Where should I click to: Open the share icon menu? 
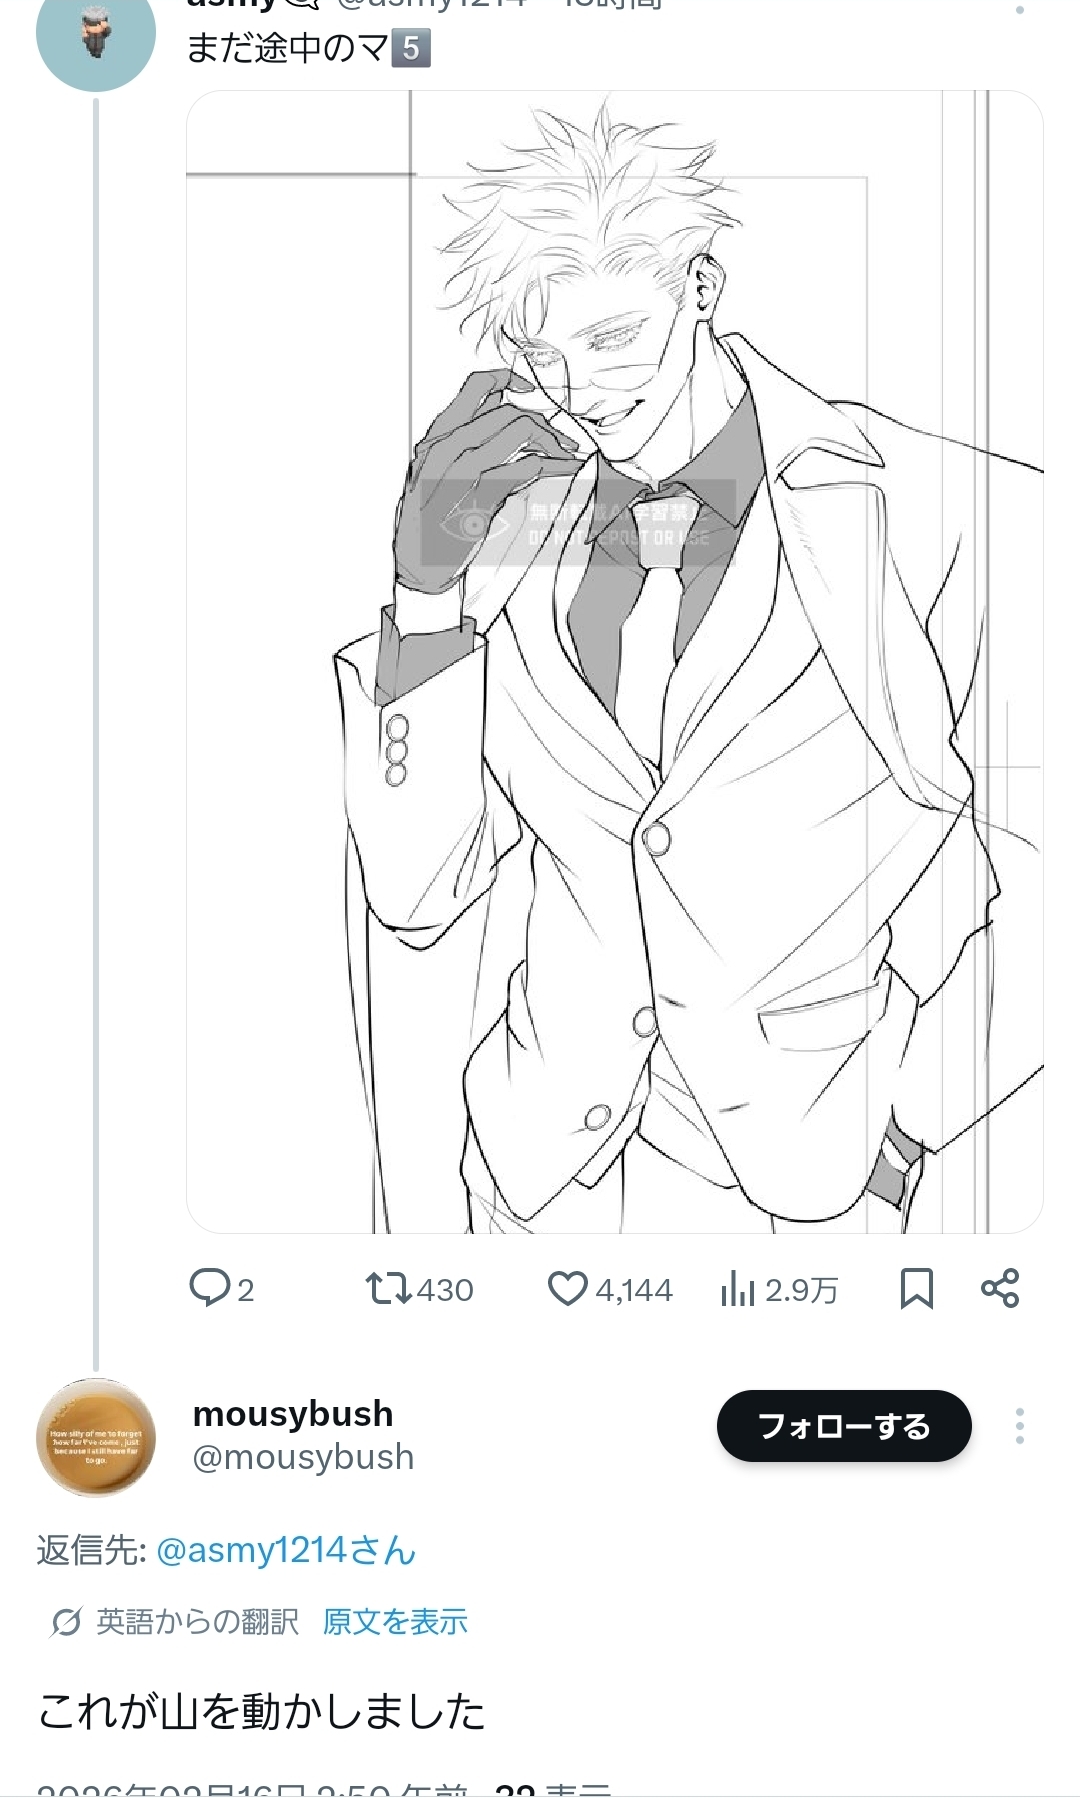(1000, 1288)
